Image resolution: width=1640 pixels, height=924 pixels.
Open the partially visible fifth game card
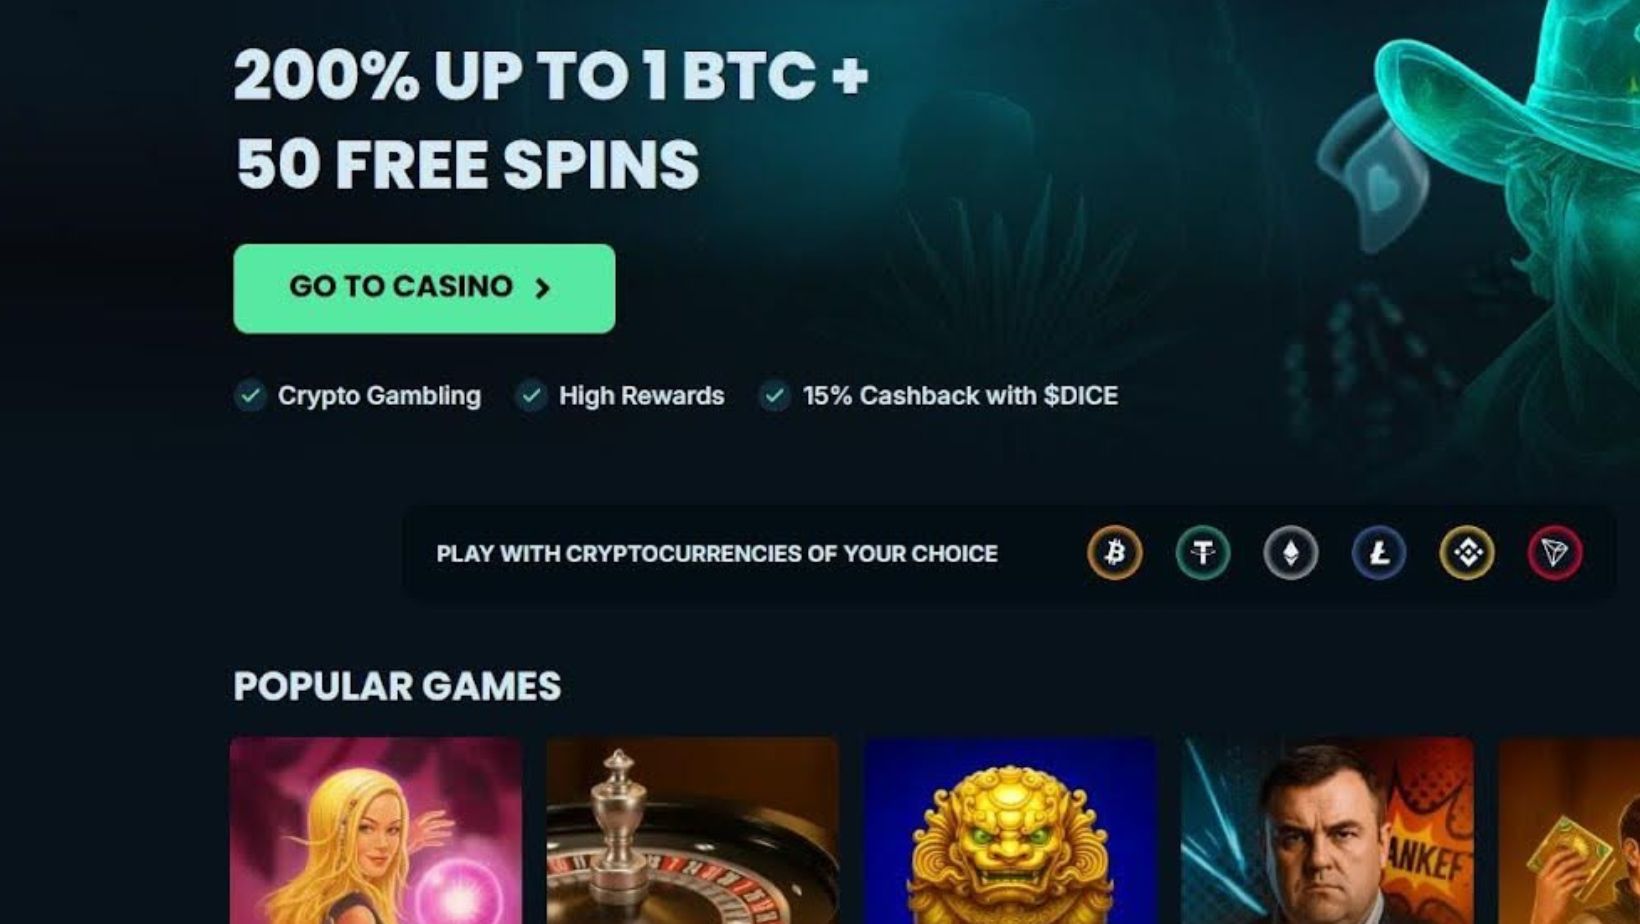coord(1569,831)
